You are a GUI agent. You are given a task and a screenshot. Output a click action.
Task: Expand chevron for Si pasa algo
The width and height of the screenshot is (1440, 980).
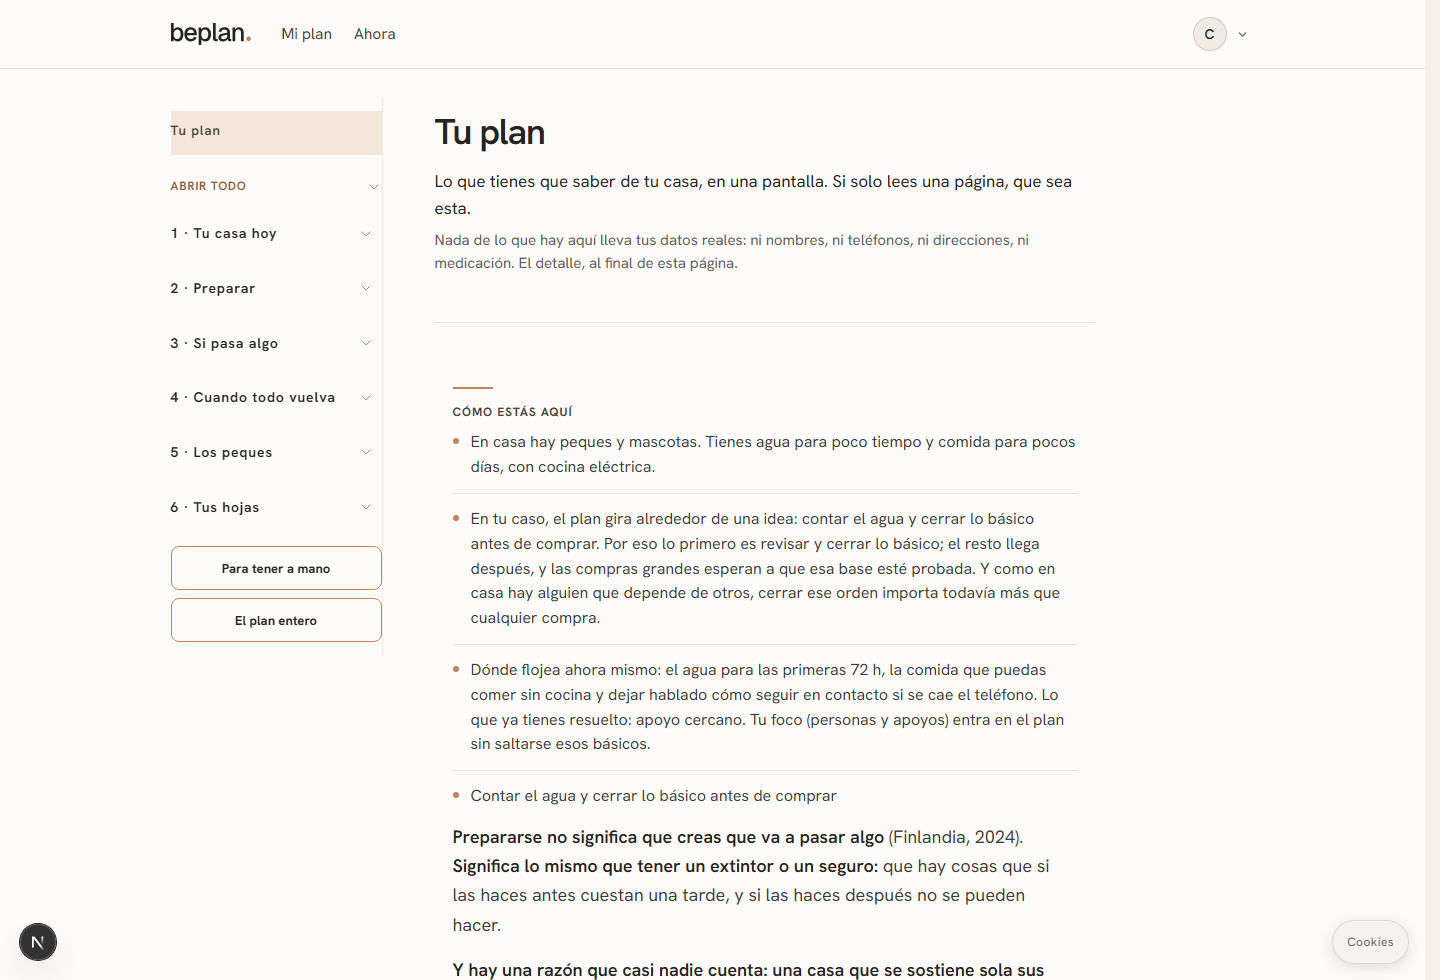pos(366,343)
